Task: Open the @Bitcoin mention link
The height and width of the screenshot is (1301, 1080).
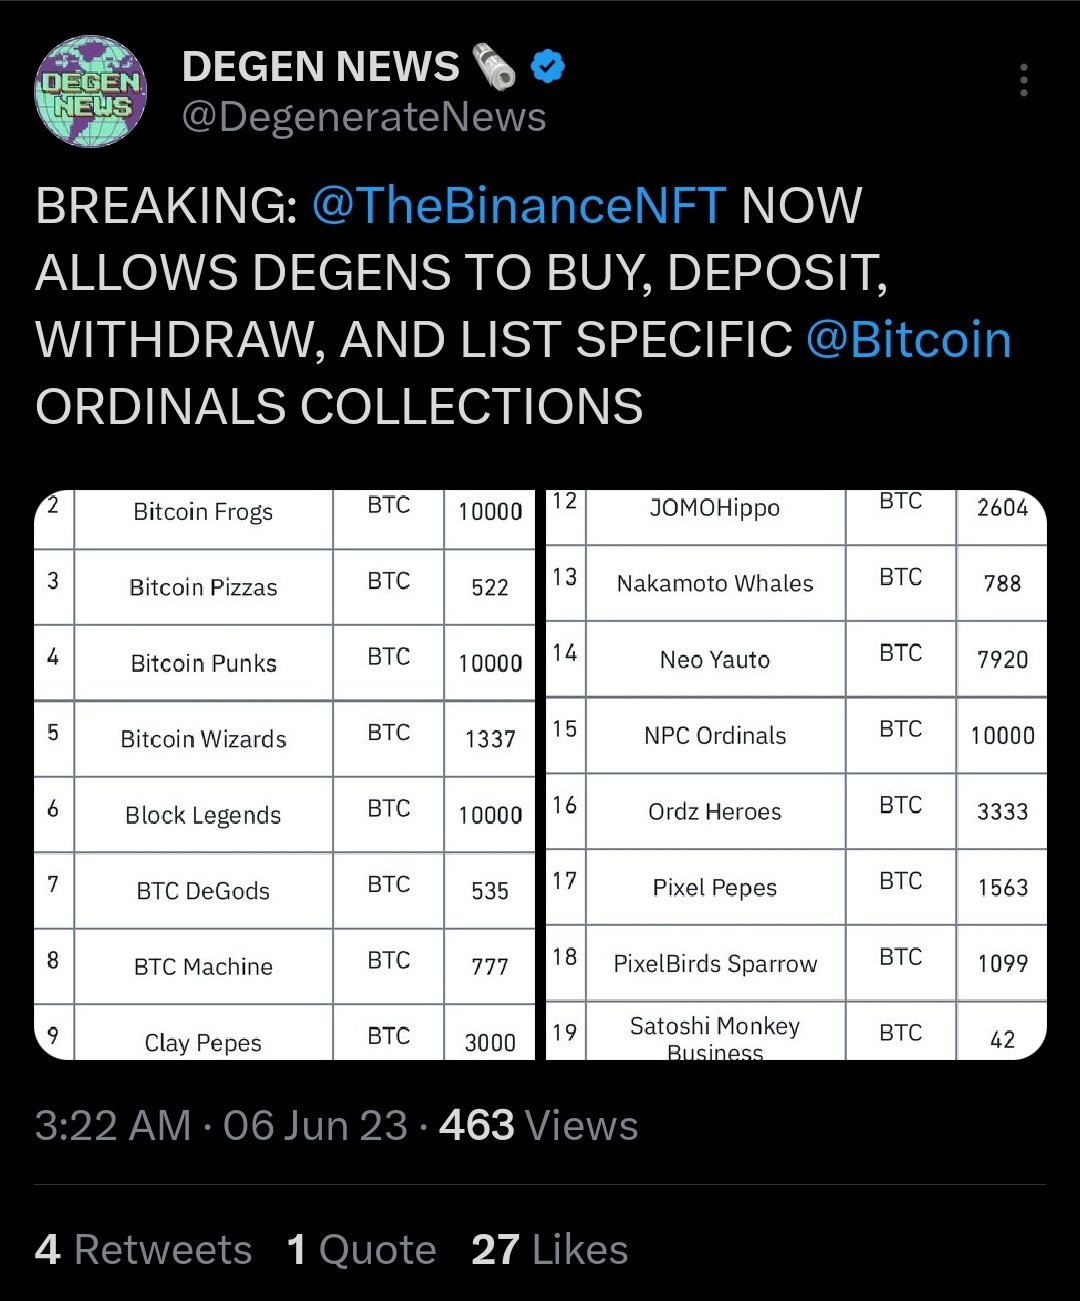Action: [908, 339]
